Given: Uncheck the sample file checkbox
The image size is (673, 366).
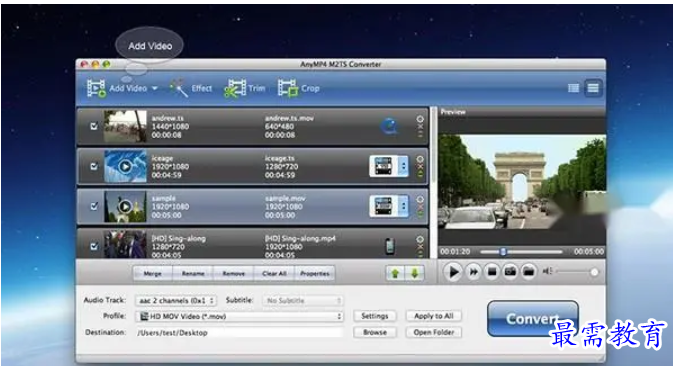Looking at the screenshot, I should click(x=94, y=206).
